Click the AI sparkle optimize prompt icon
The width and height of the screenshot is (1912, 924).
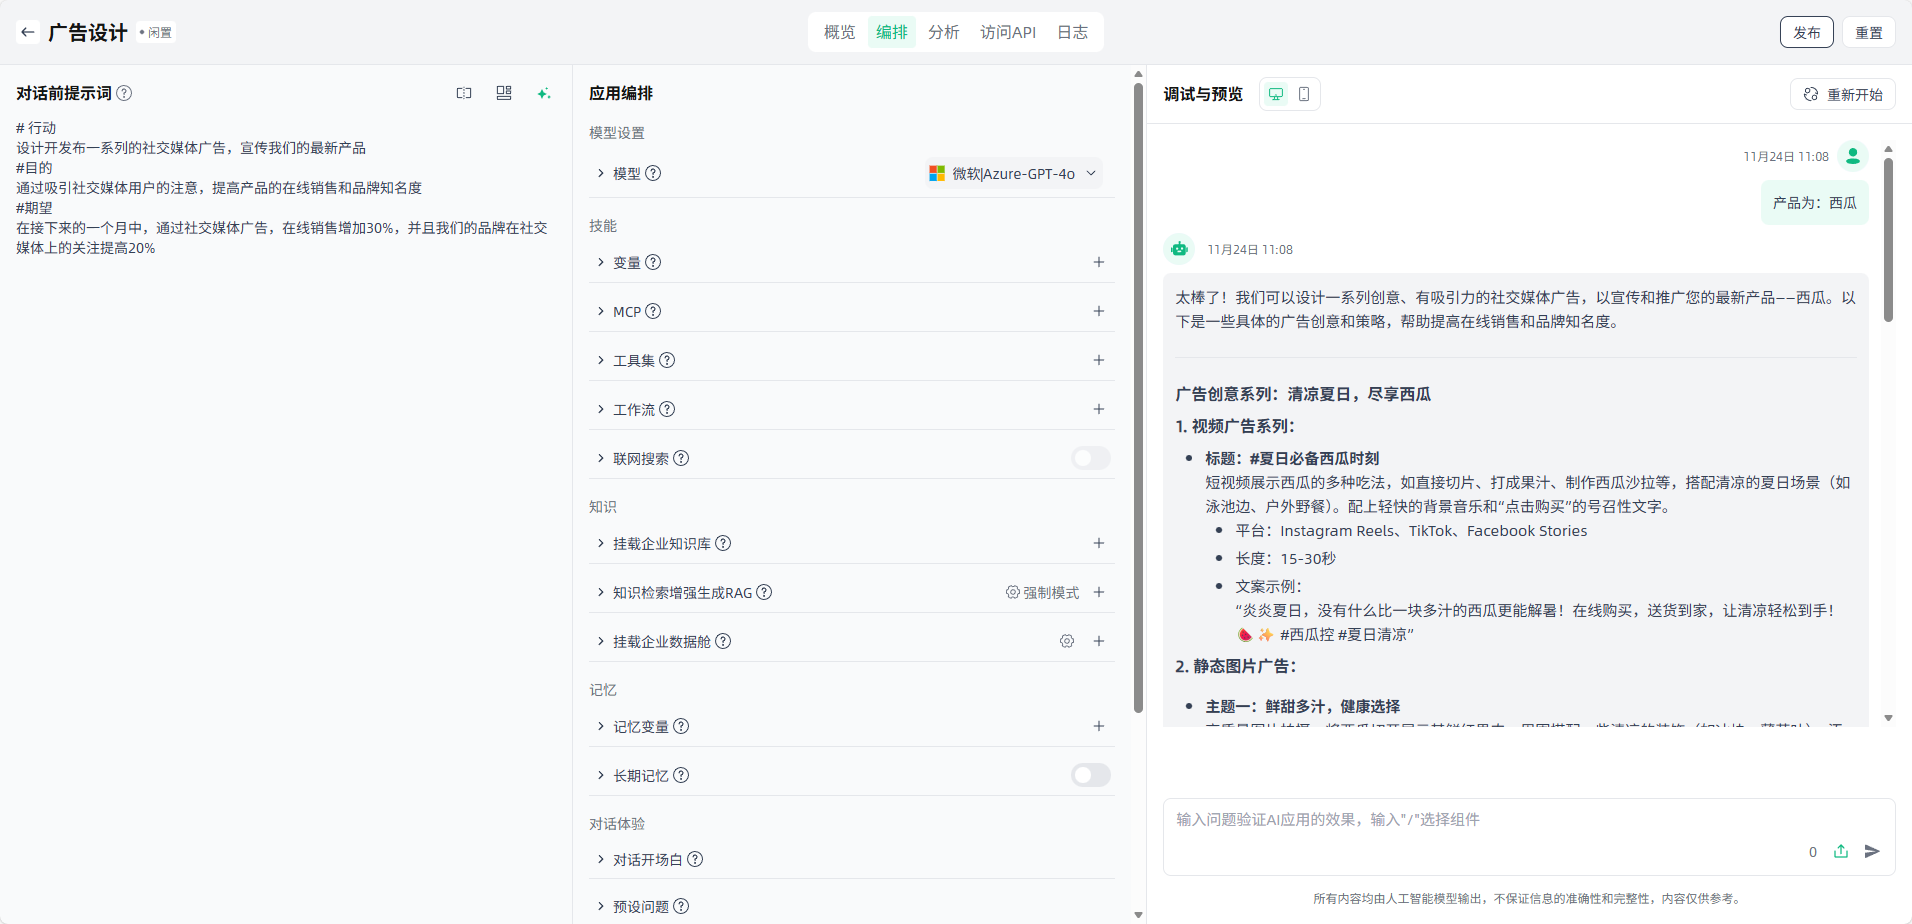(x=543, y=93)
